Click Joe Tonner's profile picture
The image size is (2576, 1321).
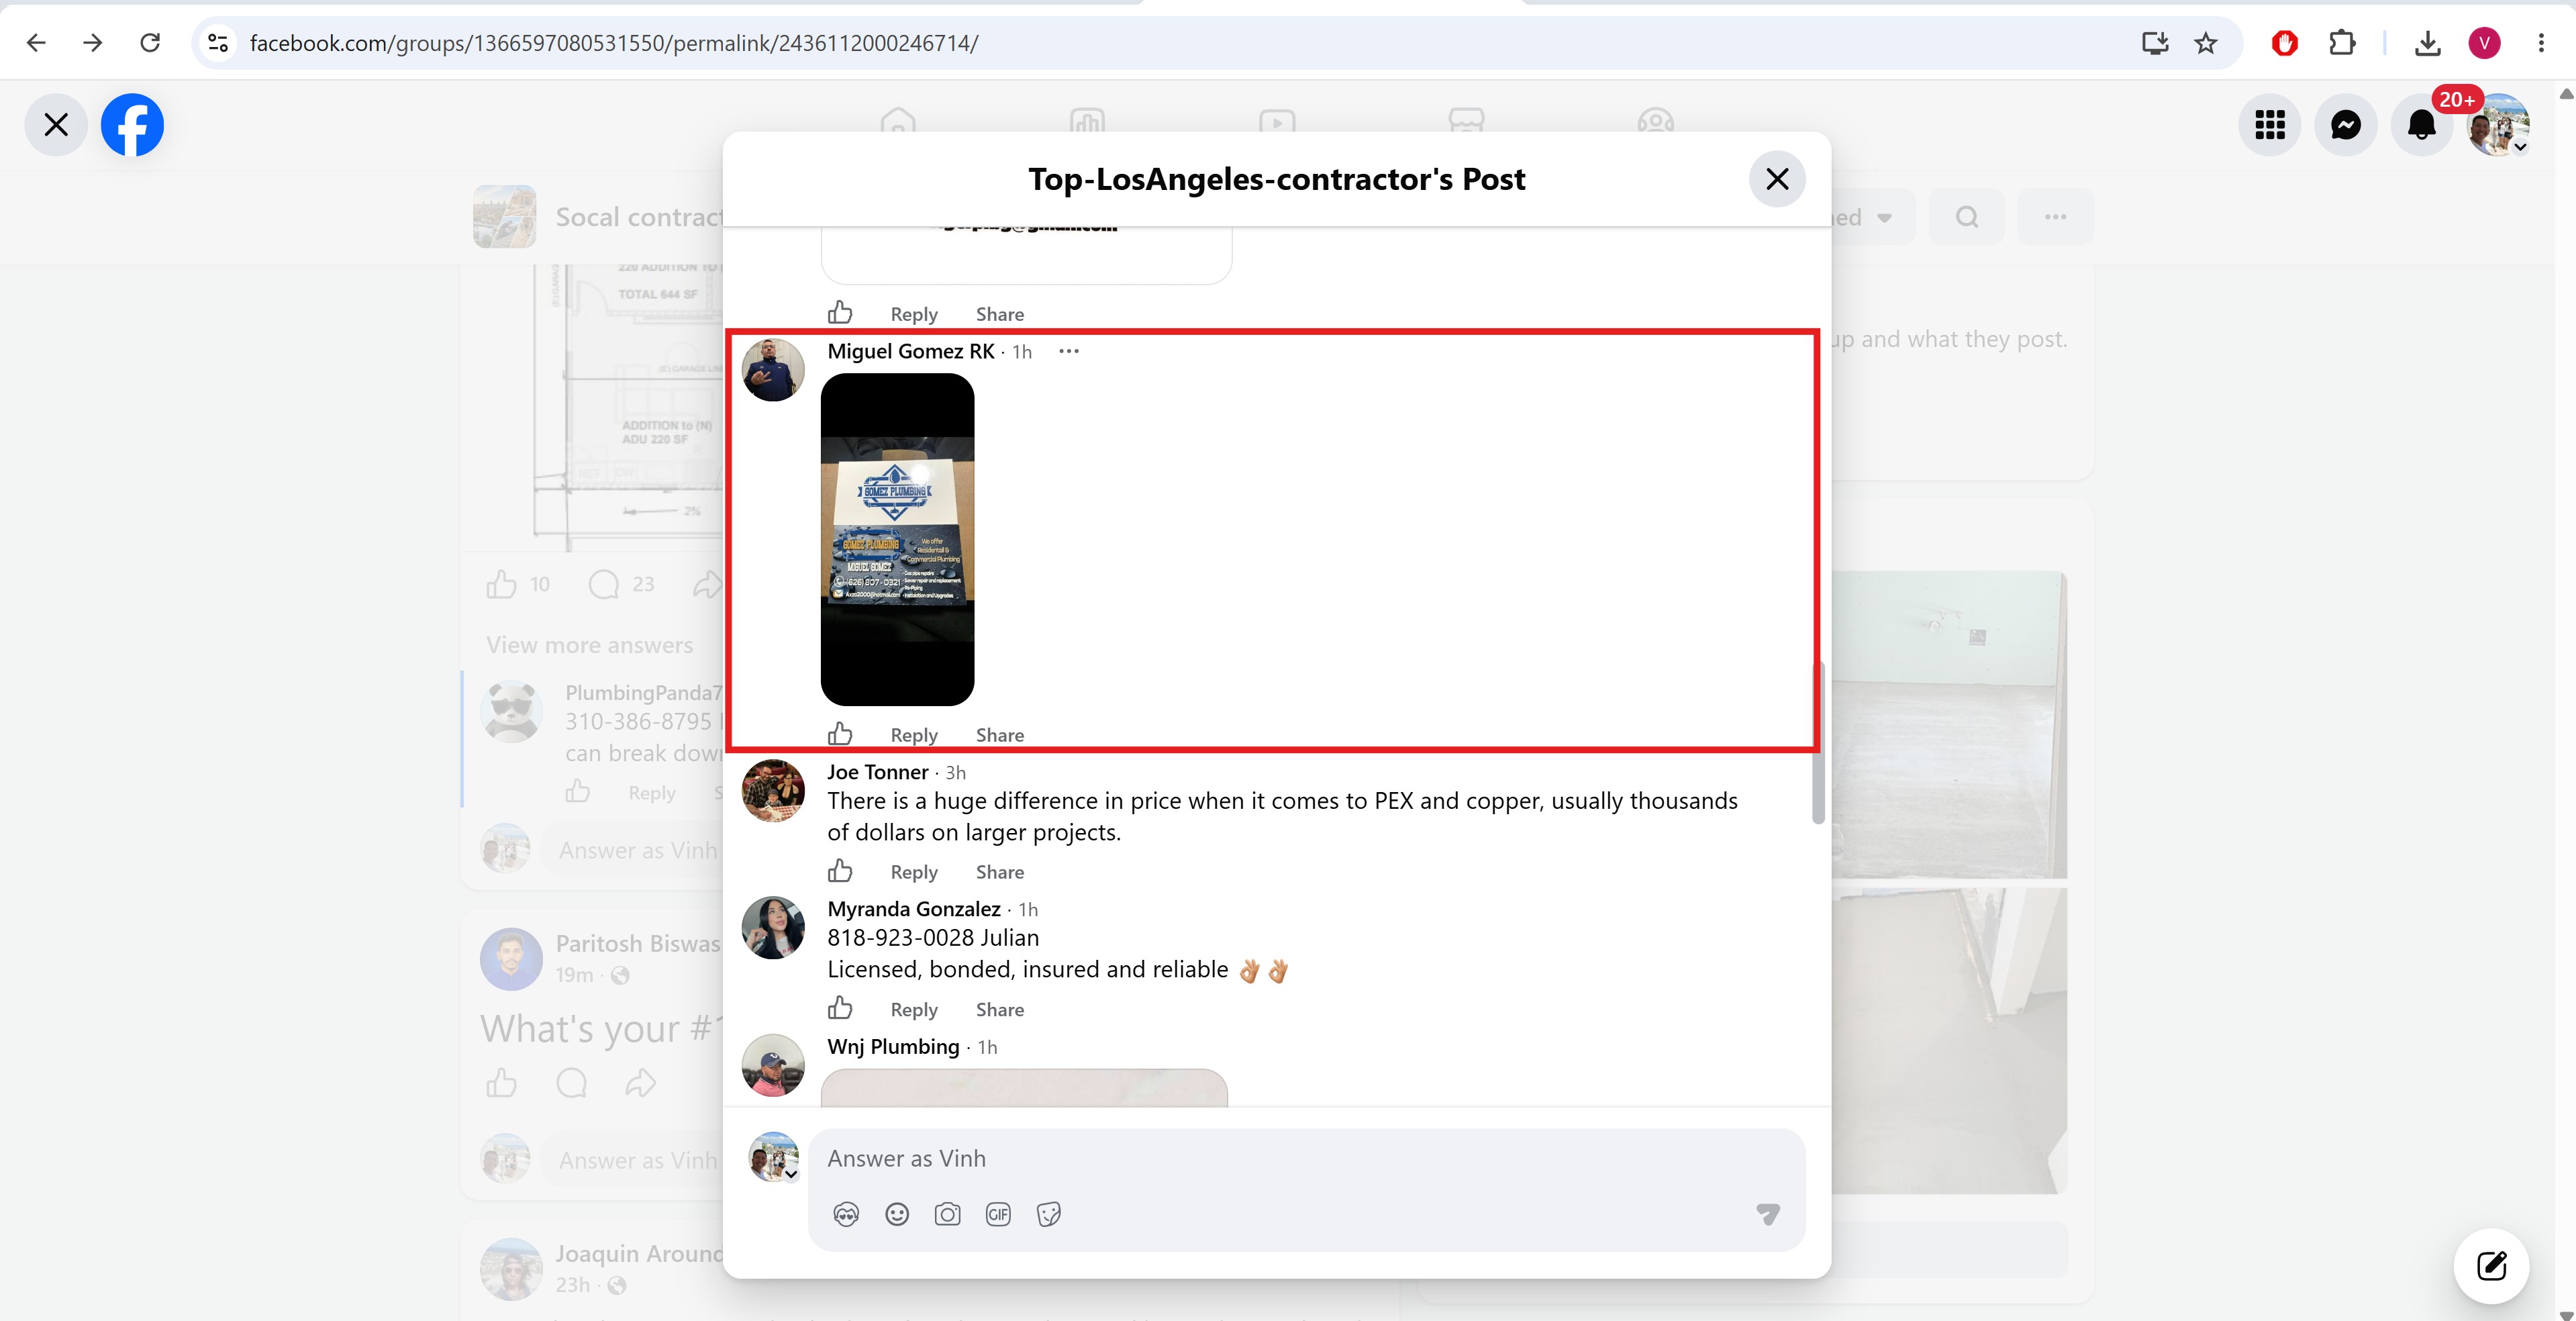(773, 791)
